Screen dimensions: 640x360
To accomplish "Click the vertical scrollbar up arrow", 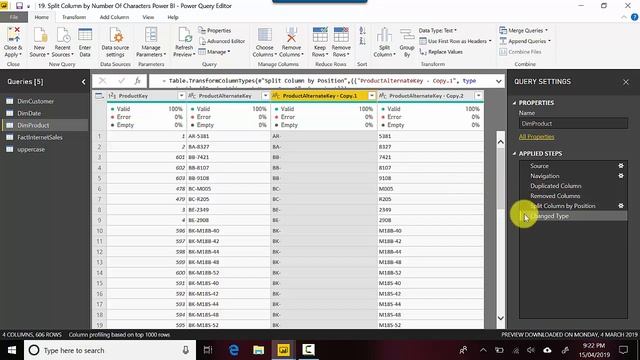I will (x=500, y=142).
